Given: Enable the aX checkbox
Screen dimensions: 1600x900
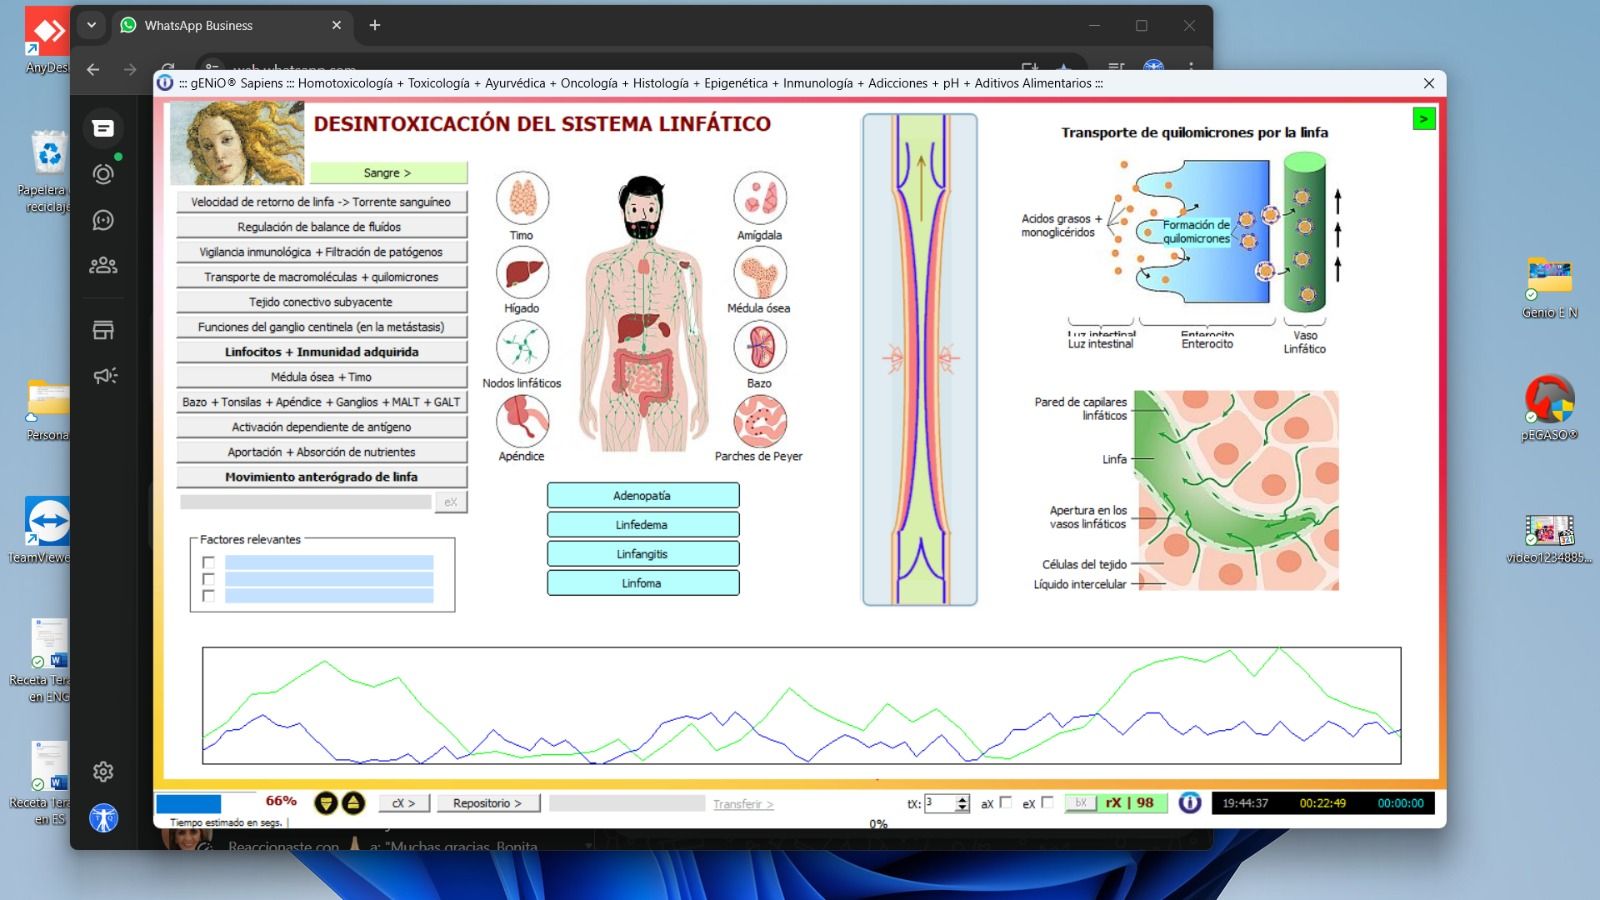Looking at the screenshot, I should [x=1006, y=802].
